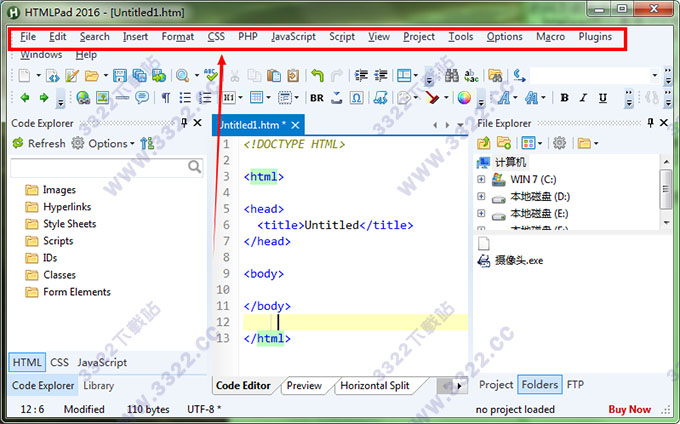680x424 pixels.
Task: Expand the WIN 7 (C:) drive node
Action: click(481, 179)
